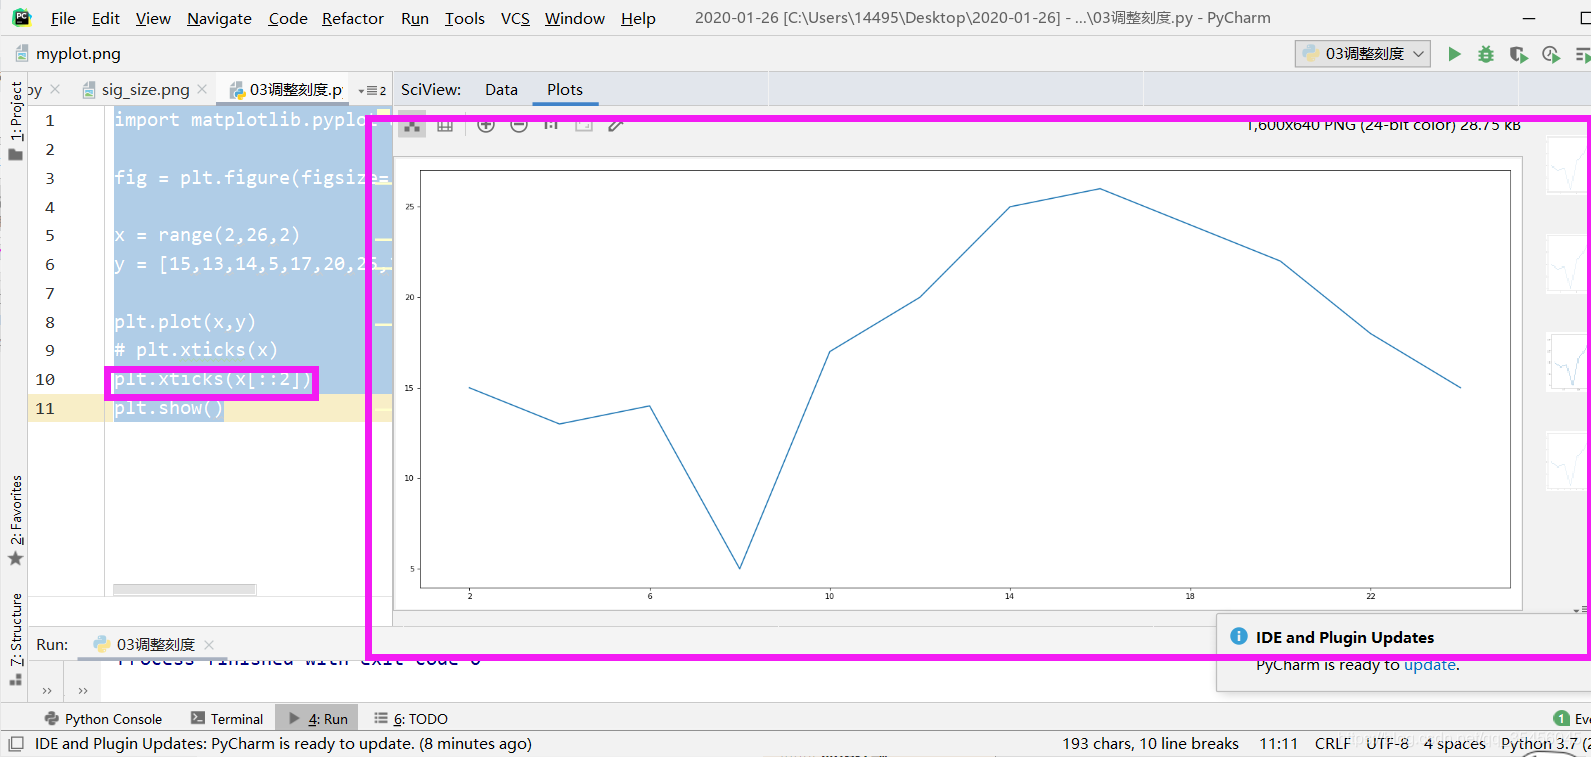Close the sig_size.png tab

(x=202, y=89)
